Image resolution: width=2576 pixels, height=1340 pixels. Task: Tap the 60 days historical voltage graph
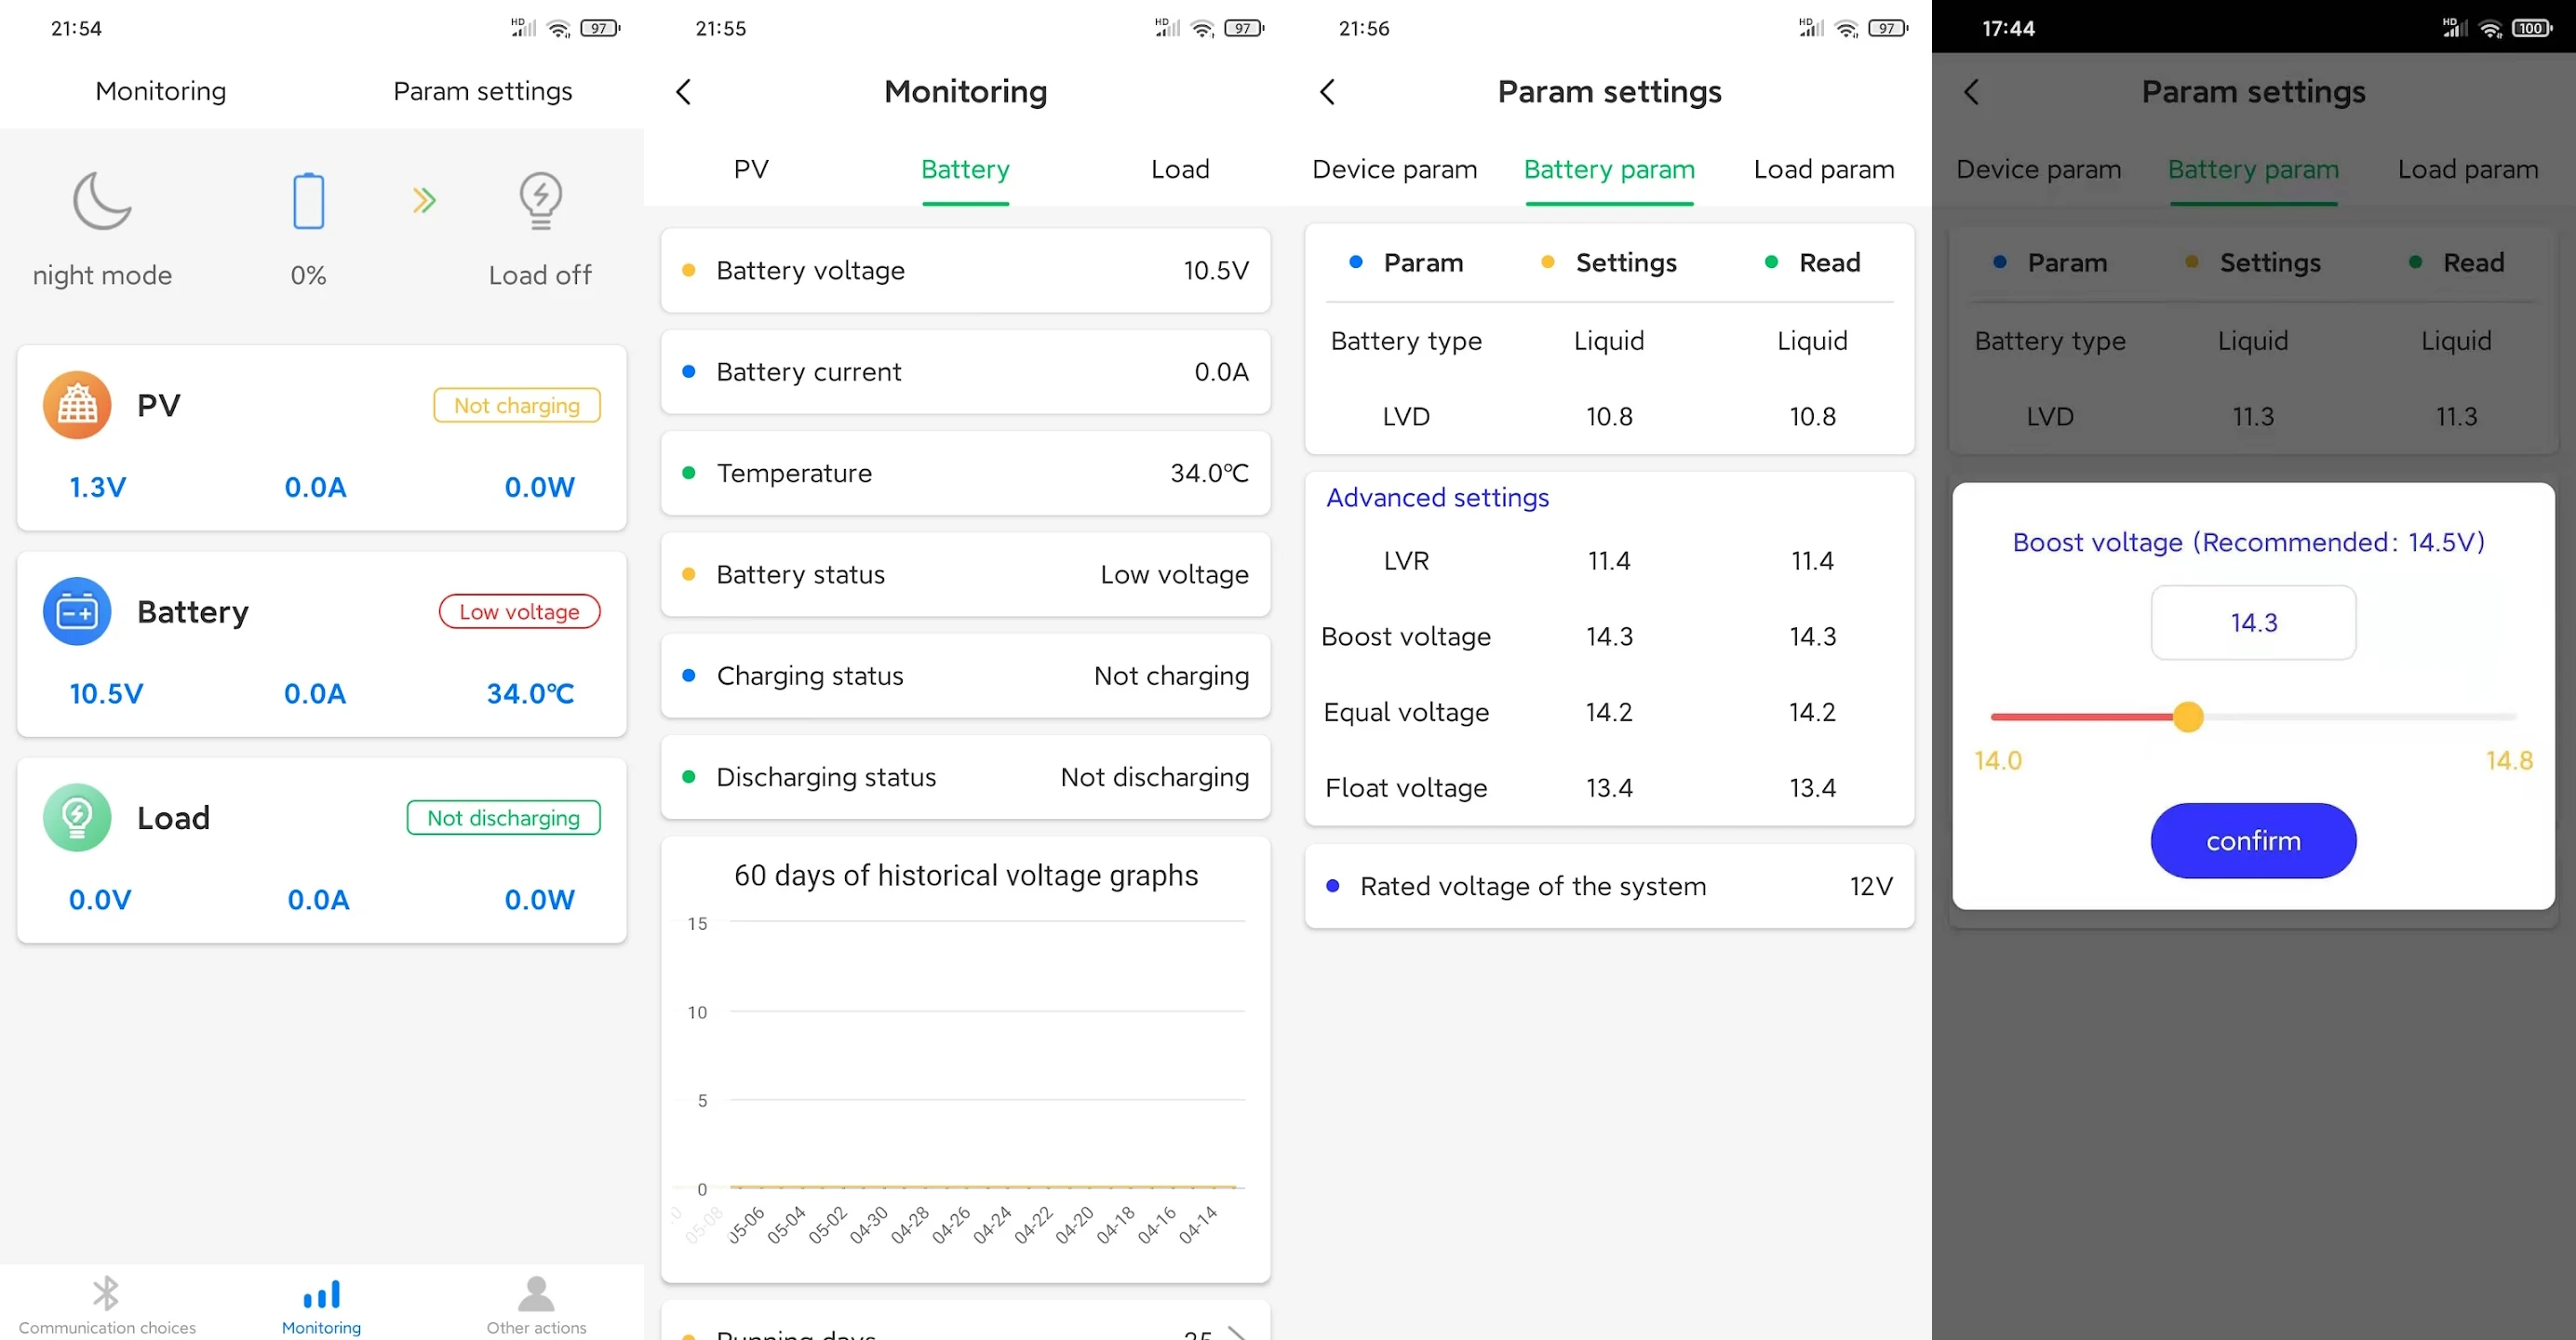965,1059
